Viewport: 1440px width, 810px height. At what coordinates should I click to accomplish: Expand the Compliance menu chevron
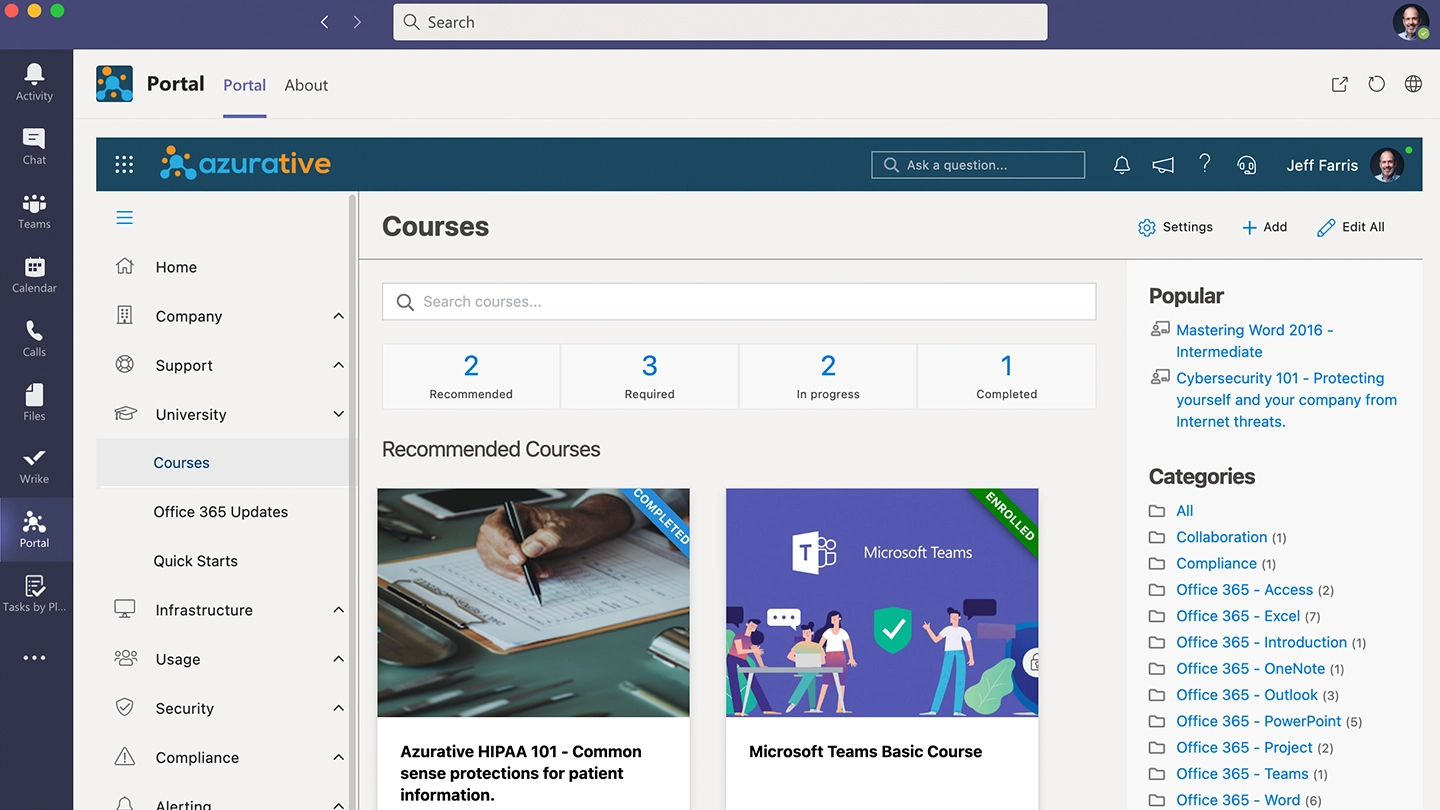338,757
